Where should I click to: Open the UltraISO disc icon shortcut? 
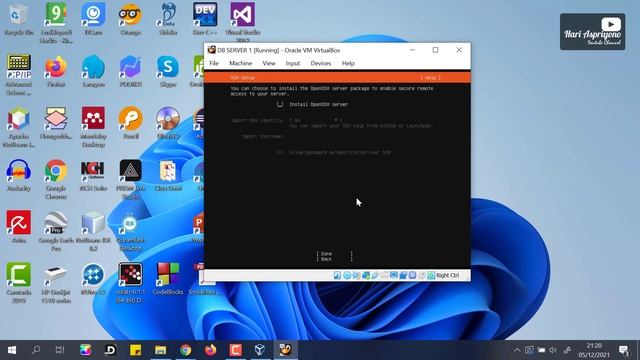tap(168, 124)
